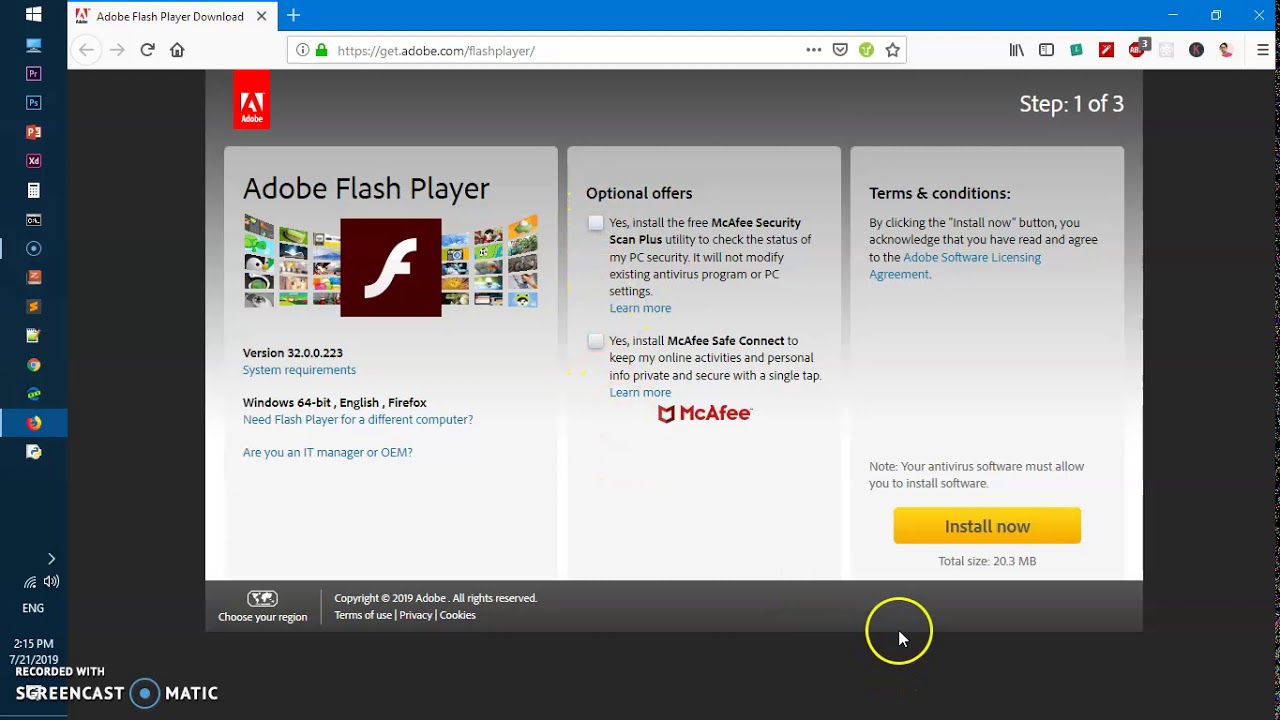1280x720 pixels.
Task: Click Need Flash Player for a different computer
Action: pyautogui.click(x=358, y=420)
